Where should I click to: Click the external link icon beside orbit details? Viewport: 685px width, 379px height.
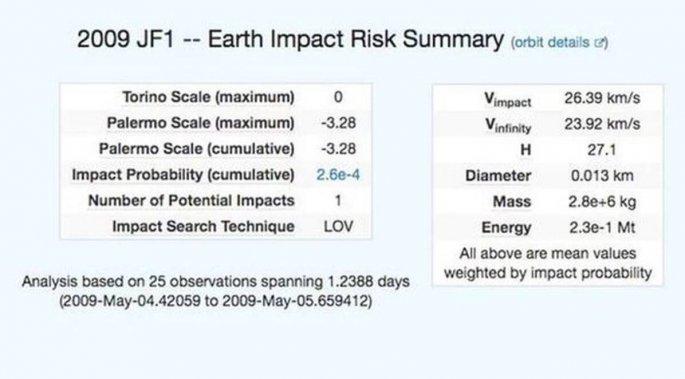point(599,43)
